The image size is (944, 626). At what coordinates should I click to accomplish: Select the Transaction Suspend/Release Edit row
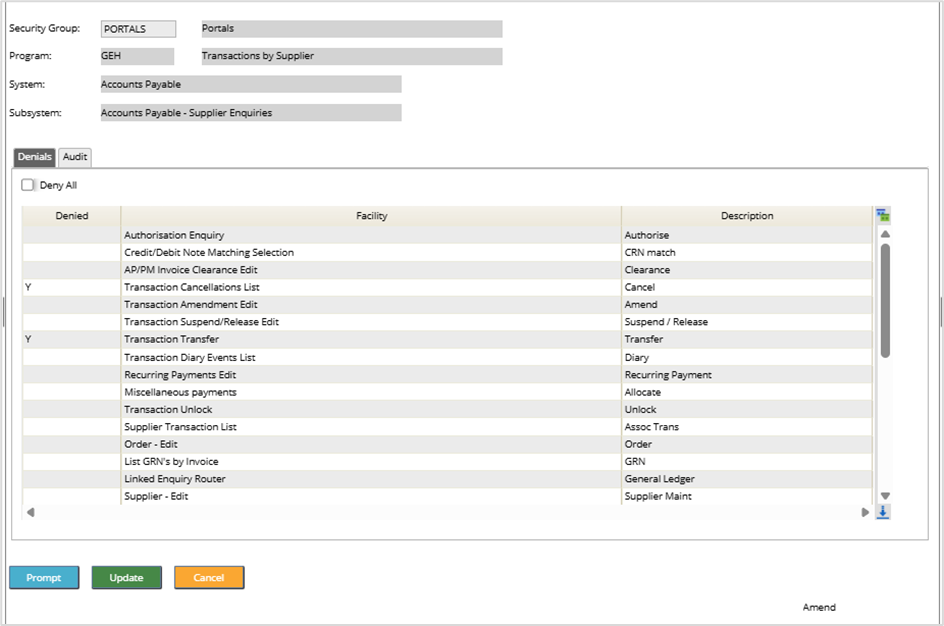447,322
